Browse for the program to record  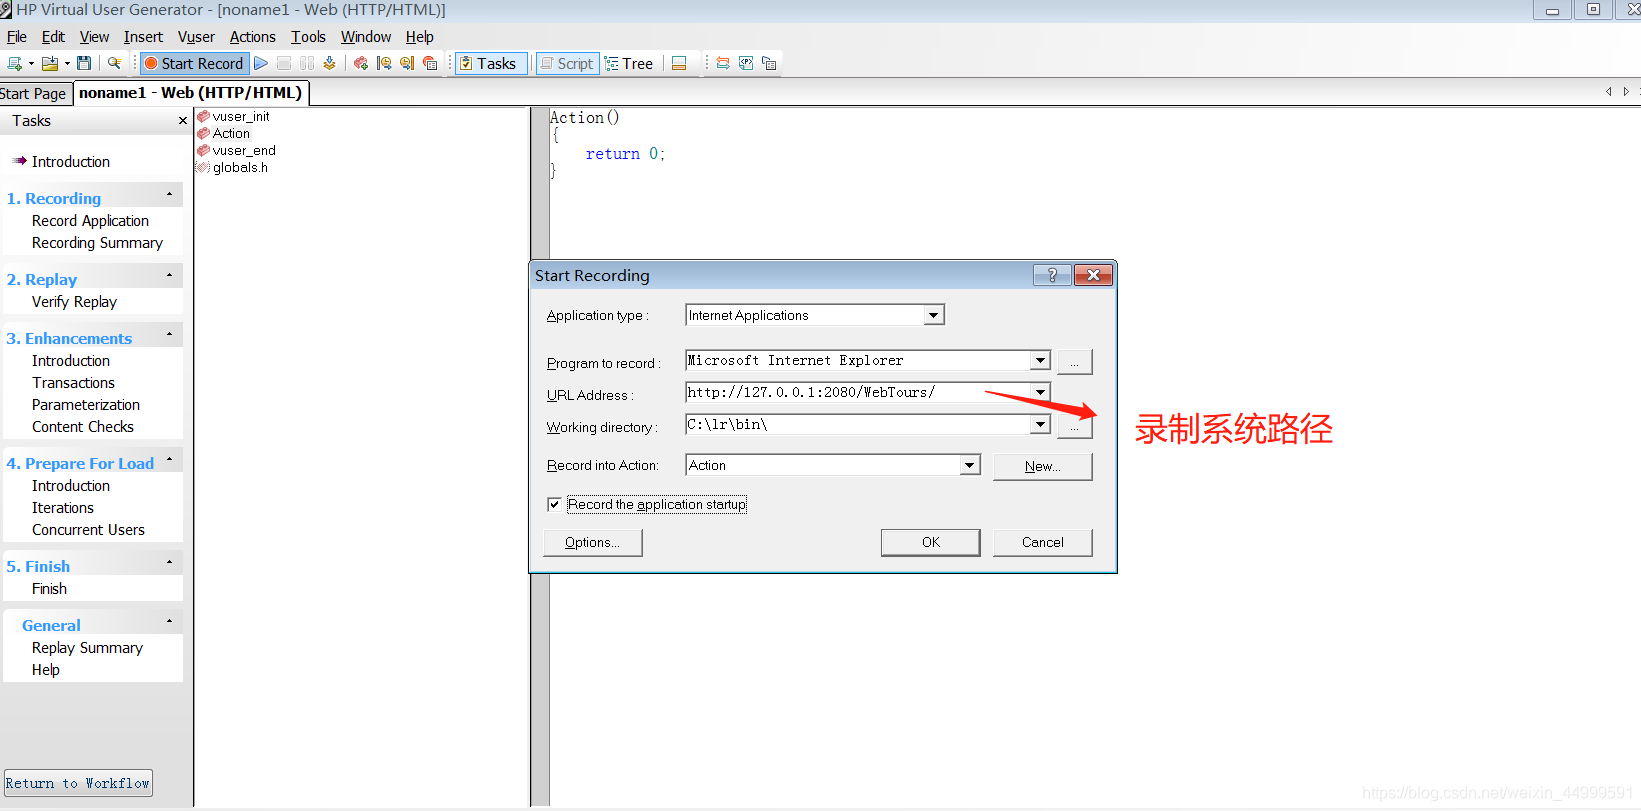pyautogui.click(x=1074, y=362)
